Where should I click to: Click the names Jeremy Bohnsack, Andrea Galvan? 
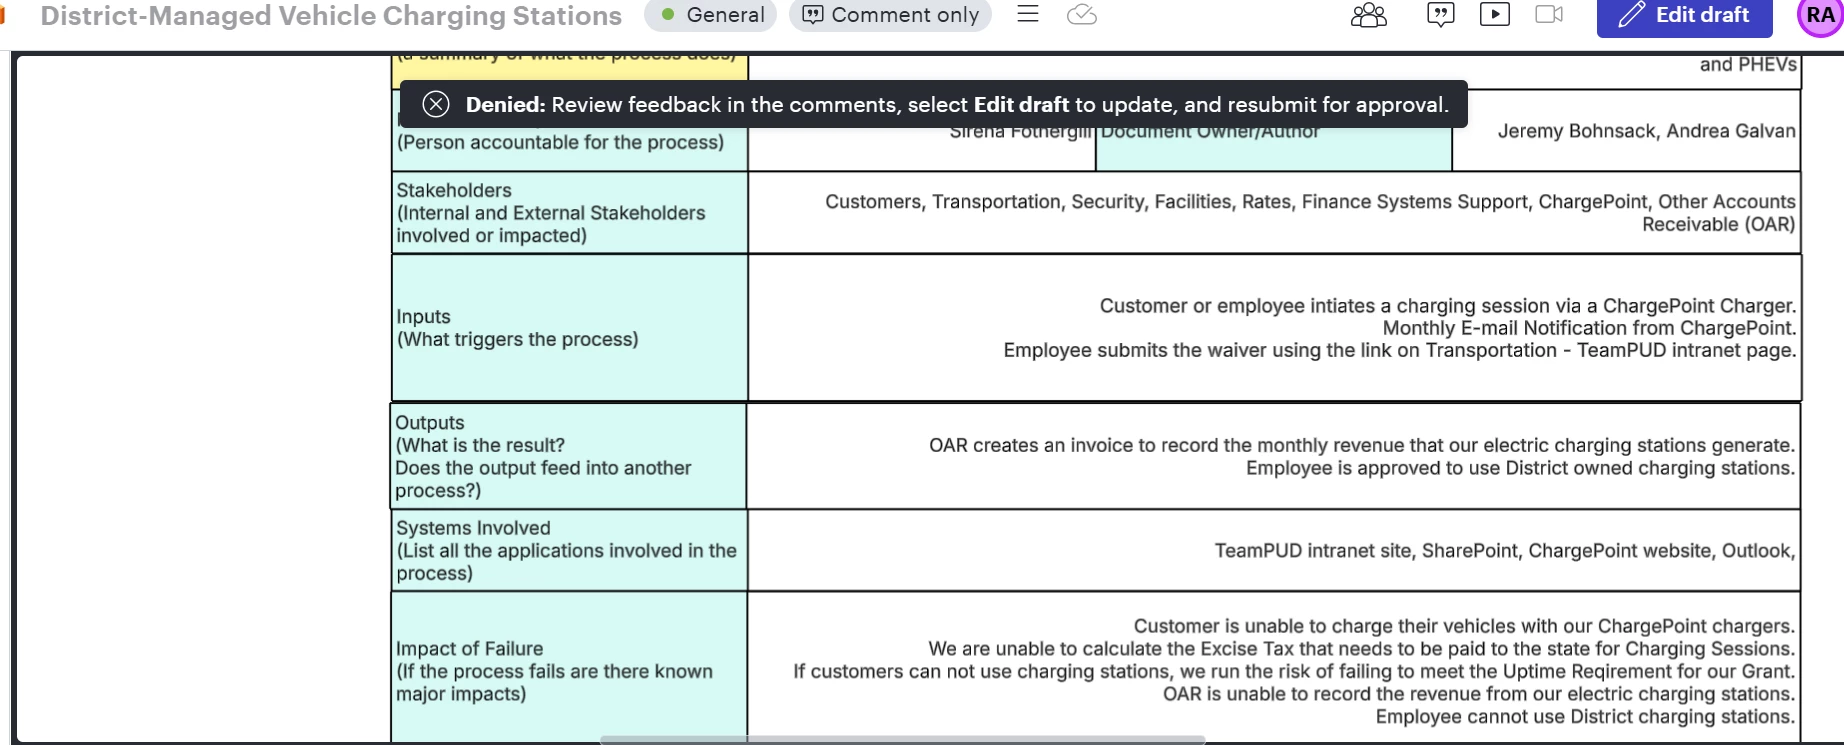pos(1646,131)
